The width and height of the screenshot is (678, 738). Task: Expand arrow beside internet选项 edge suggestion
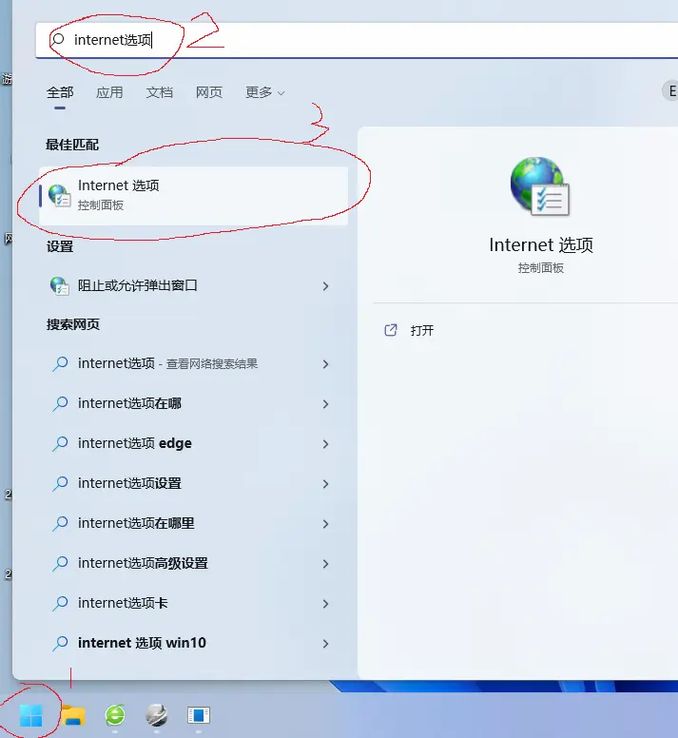pos(325,444)
